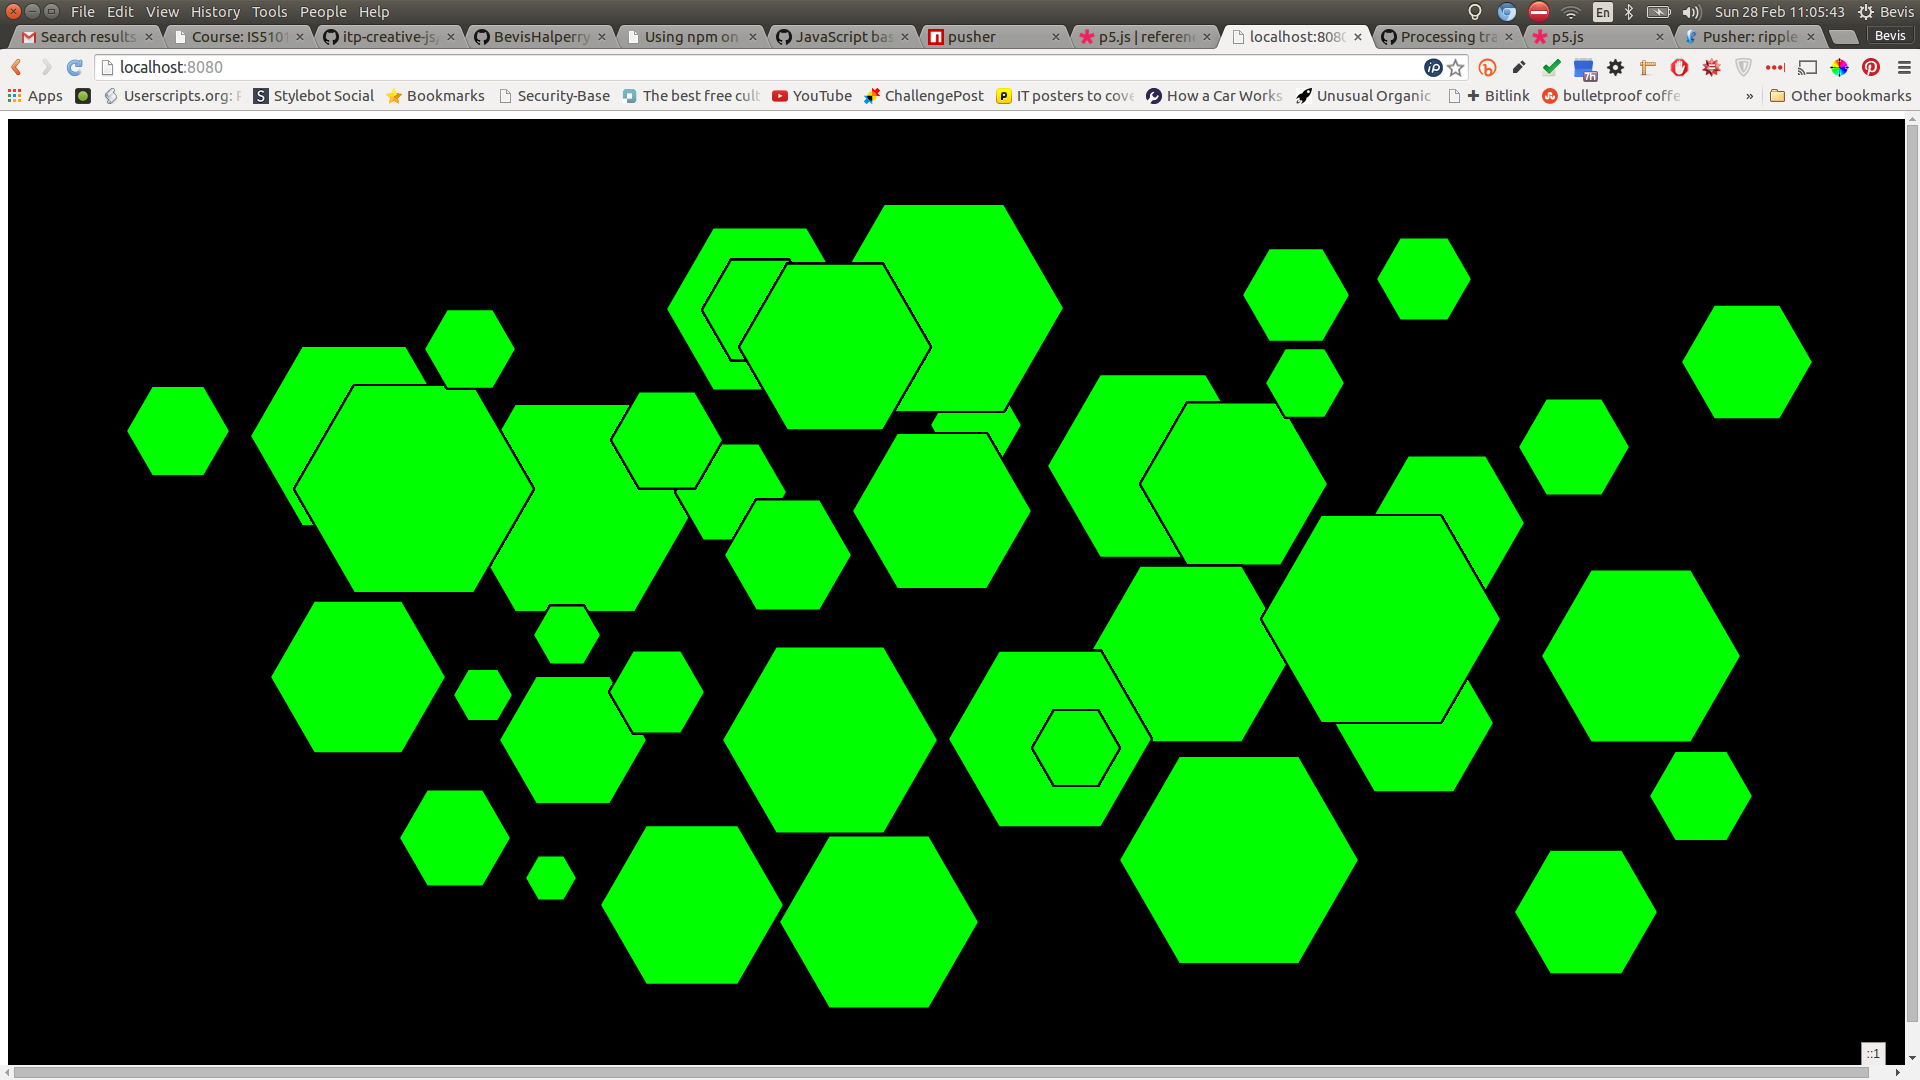Bookmark this page with star icon
1920x1080 pixels.
point(1456,68)
